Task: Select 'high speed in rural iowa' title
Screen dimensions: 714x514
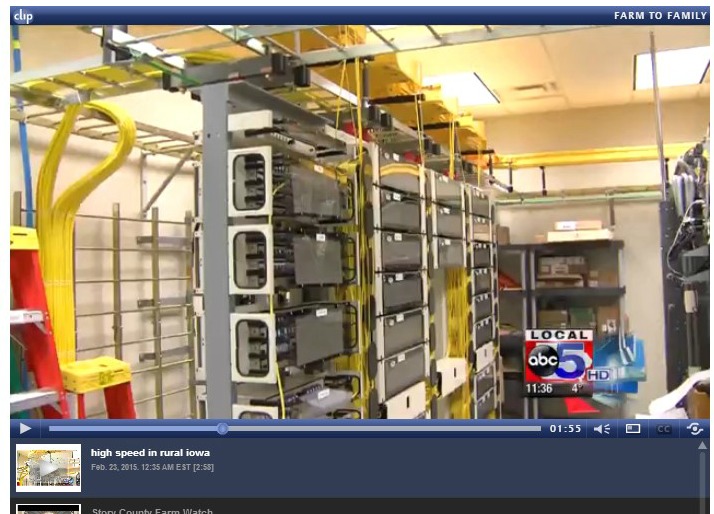Action: tap(150, 453)
